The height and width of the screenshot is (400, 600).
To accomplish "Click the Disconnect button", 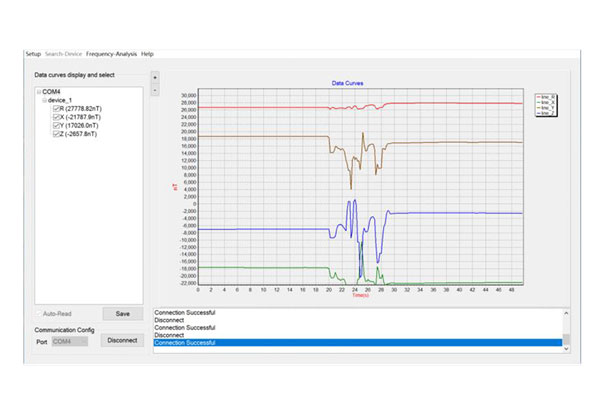I will click(x=121, y=340).
